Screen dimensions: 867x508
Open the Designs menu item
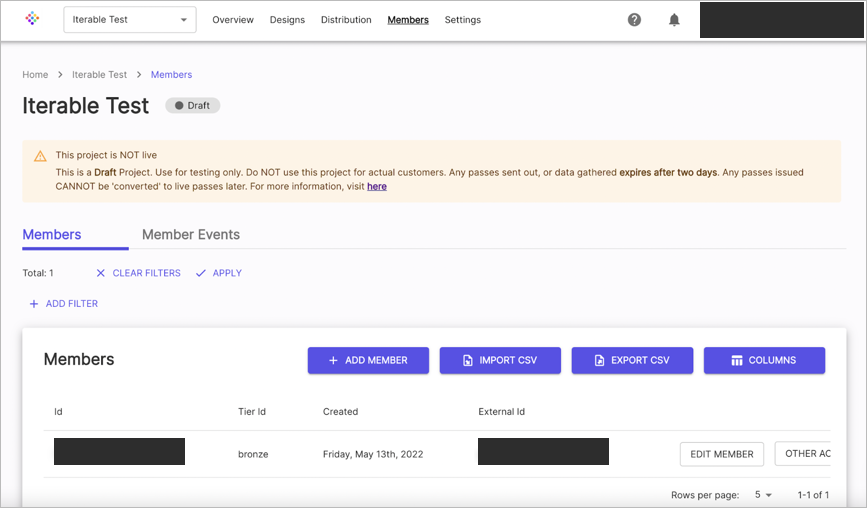[x=287, y=20]
